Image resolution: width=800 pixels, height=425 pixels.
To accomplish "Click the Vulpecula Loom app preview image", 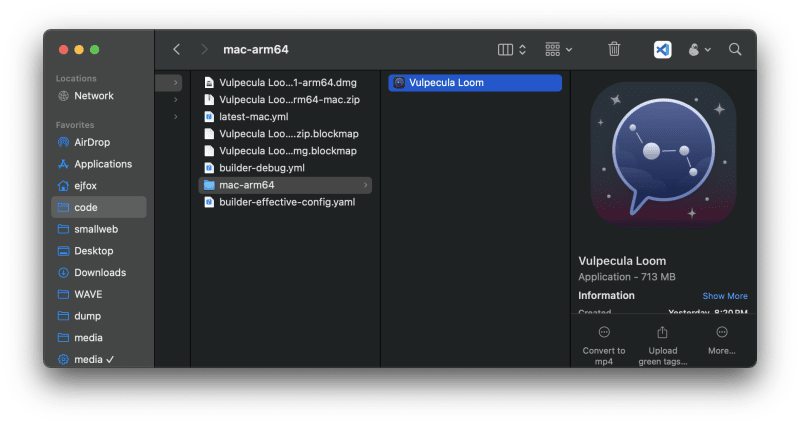I will click(x=663, y=155).
